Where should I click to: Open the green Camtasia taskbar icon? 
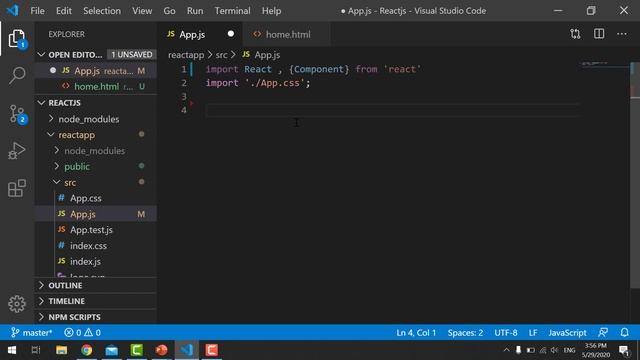point(137,350)
